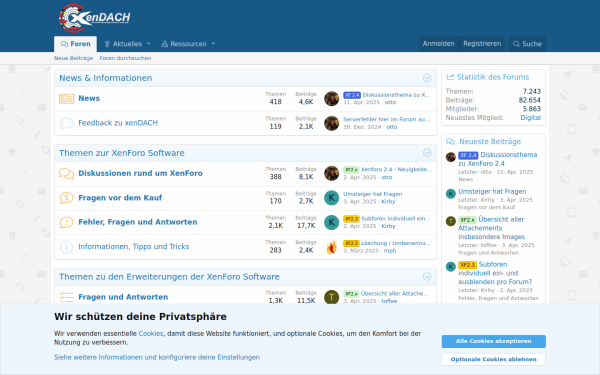Click the Anmelden button
600x375 pixels.
coord(439,44)
